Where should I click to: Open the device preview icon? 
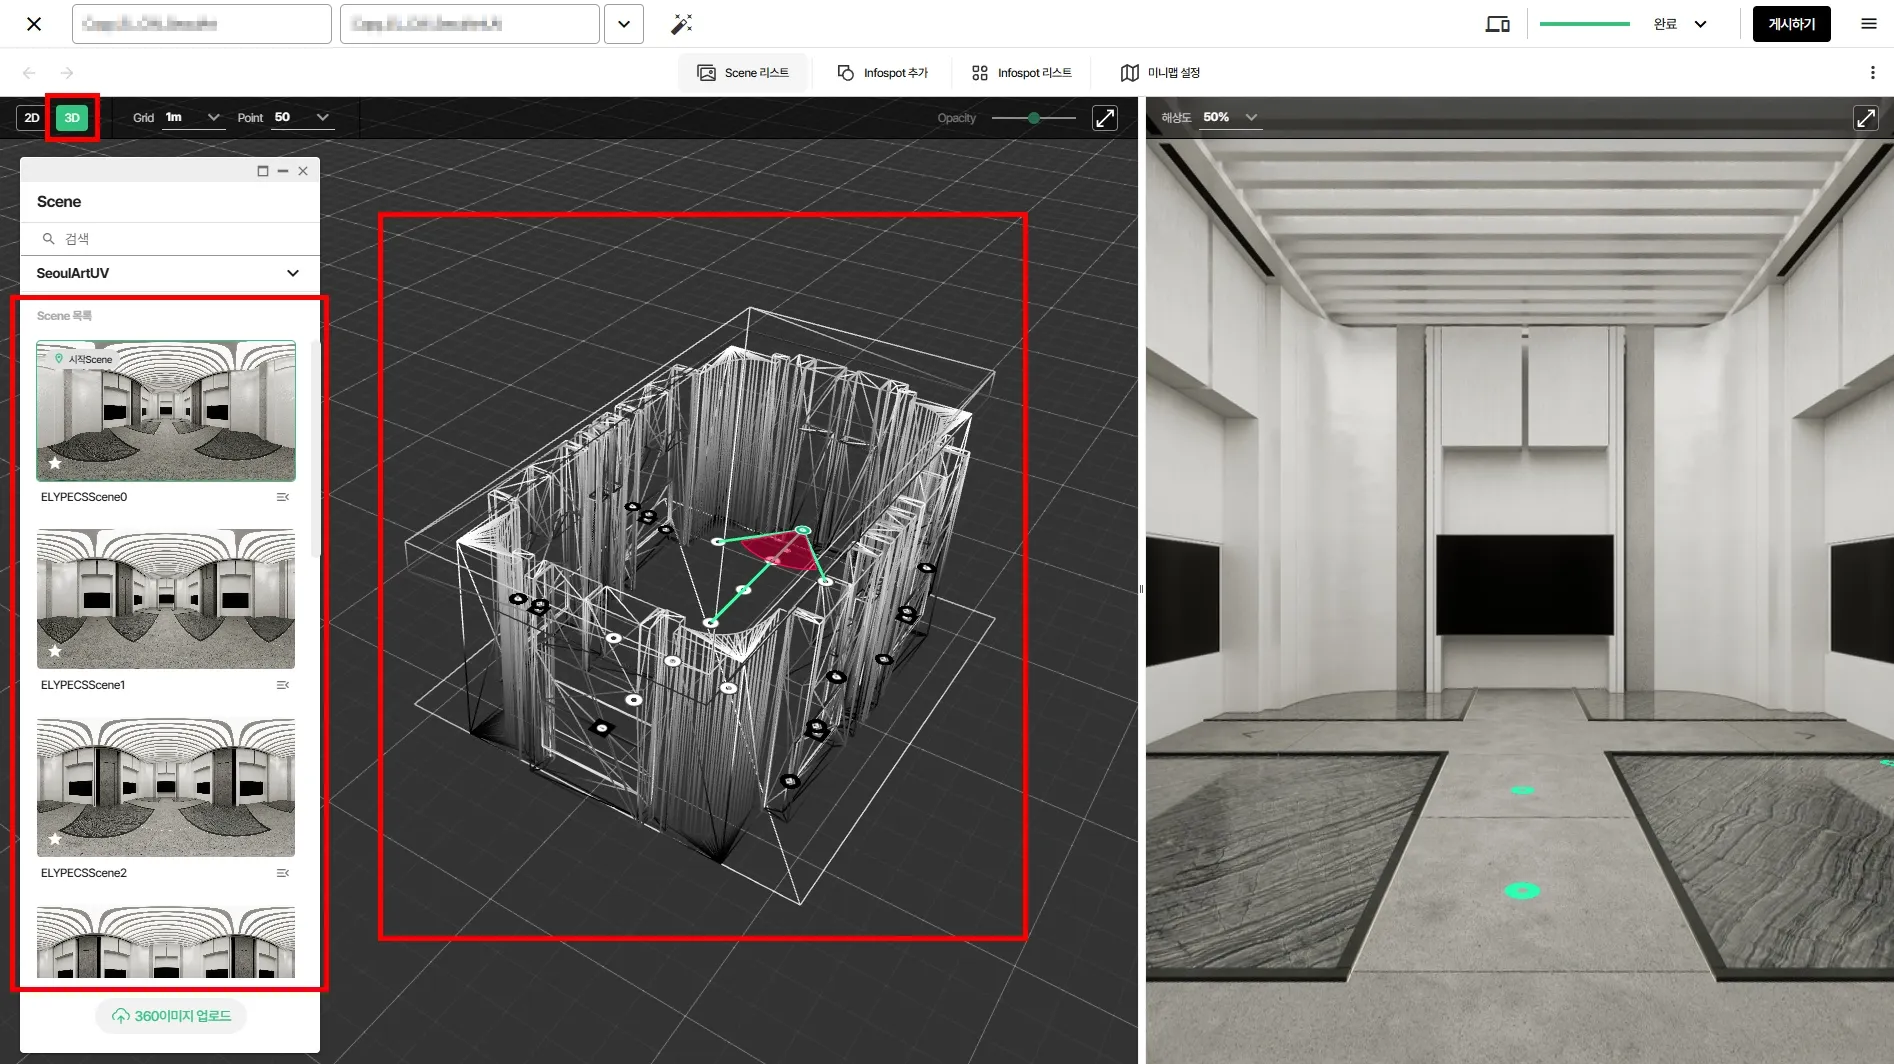coord(1497,24)
